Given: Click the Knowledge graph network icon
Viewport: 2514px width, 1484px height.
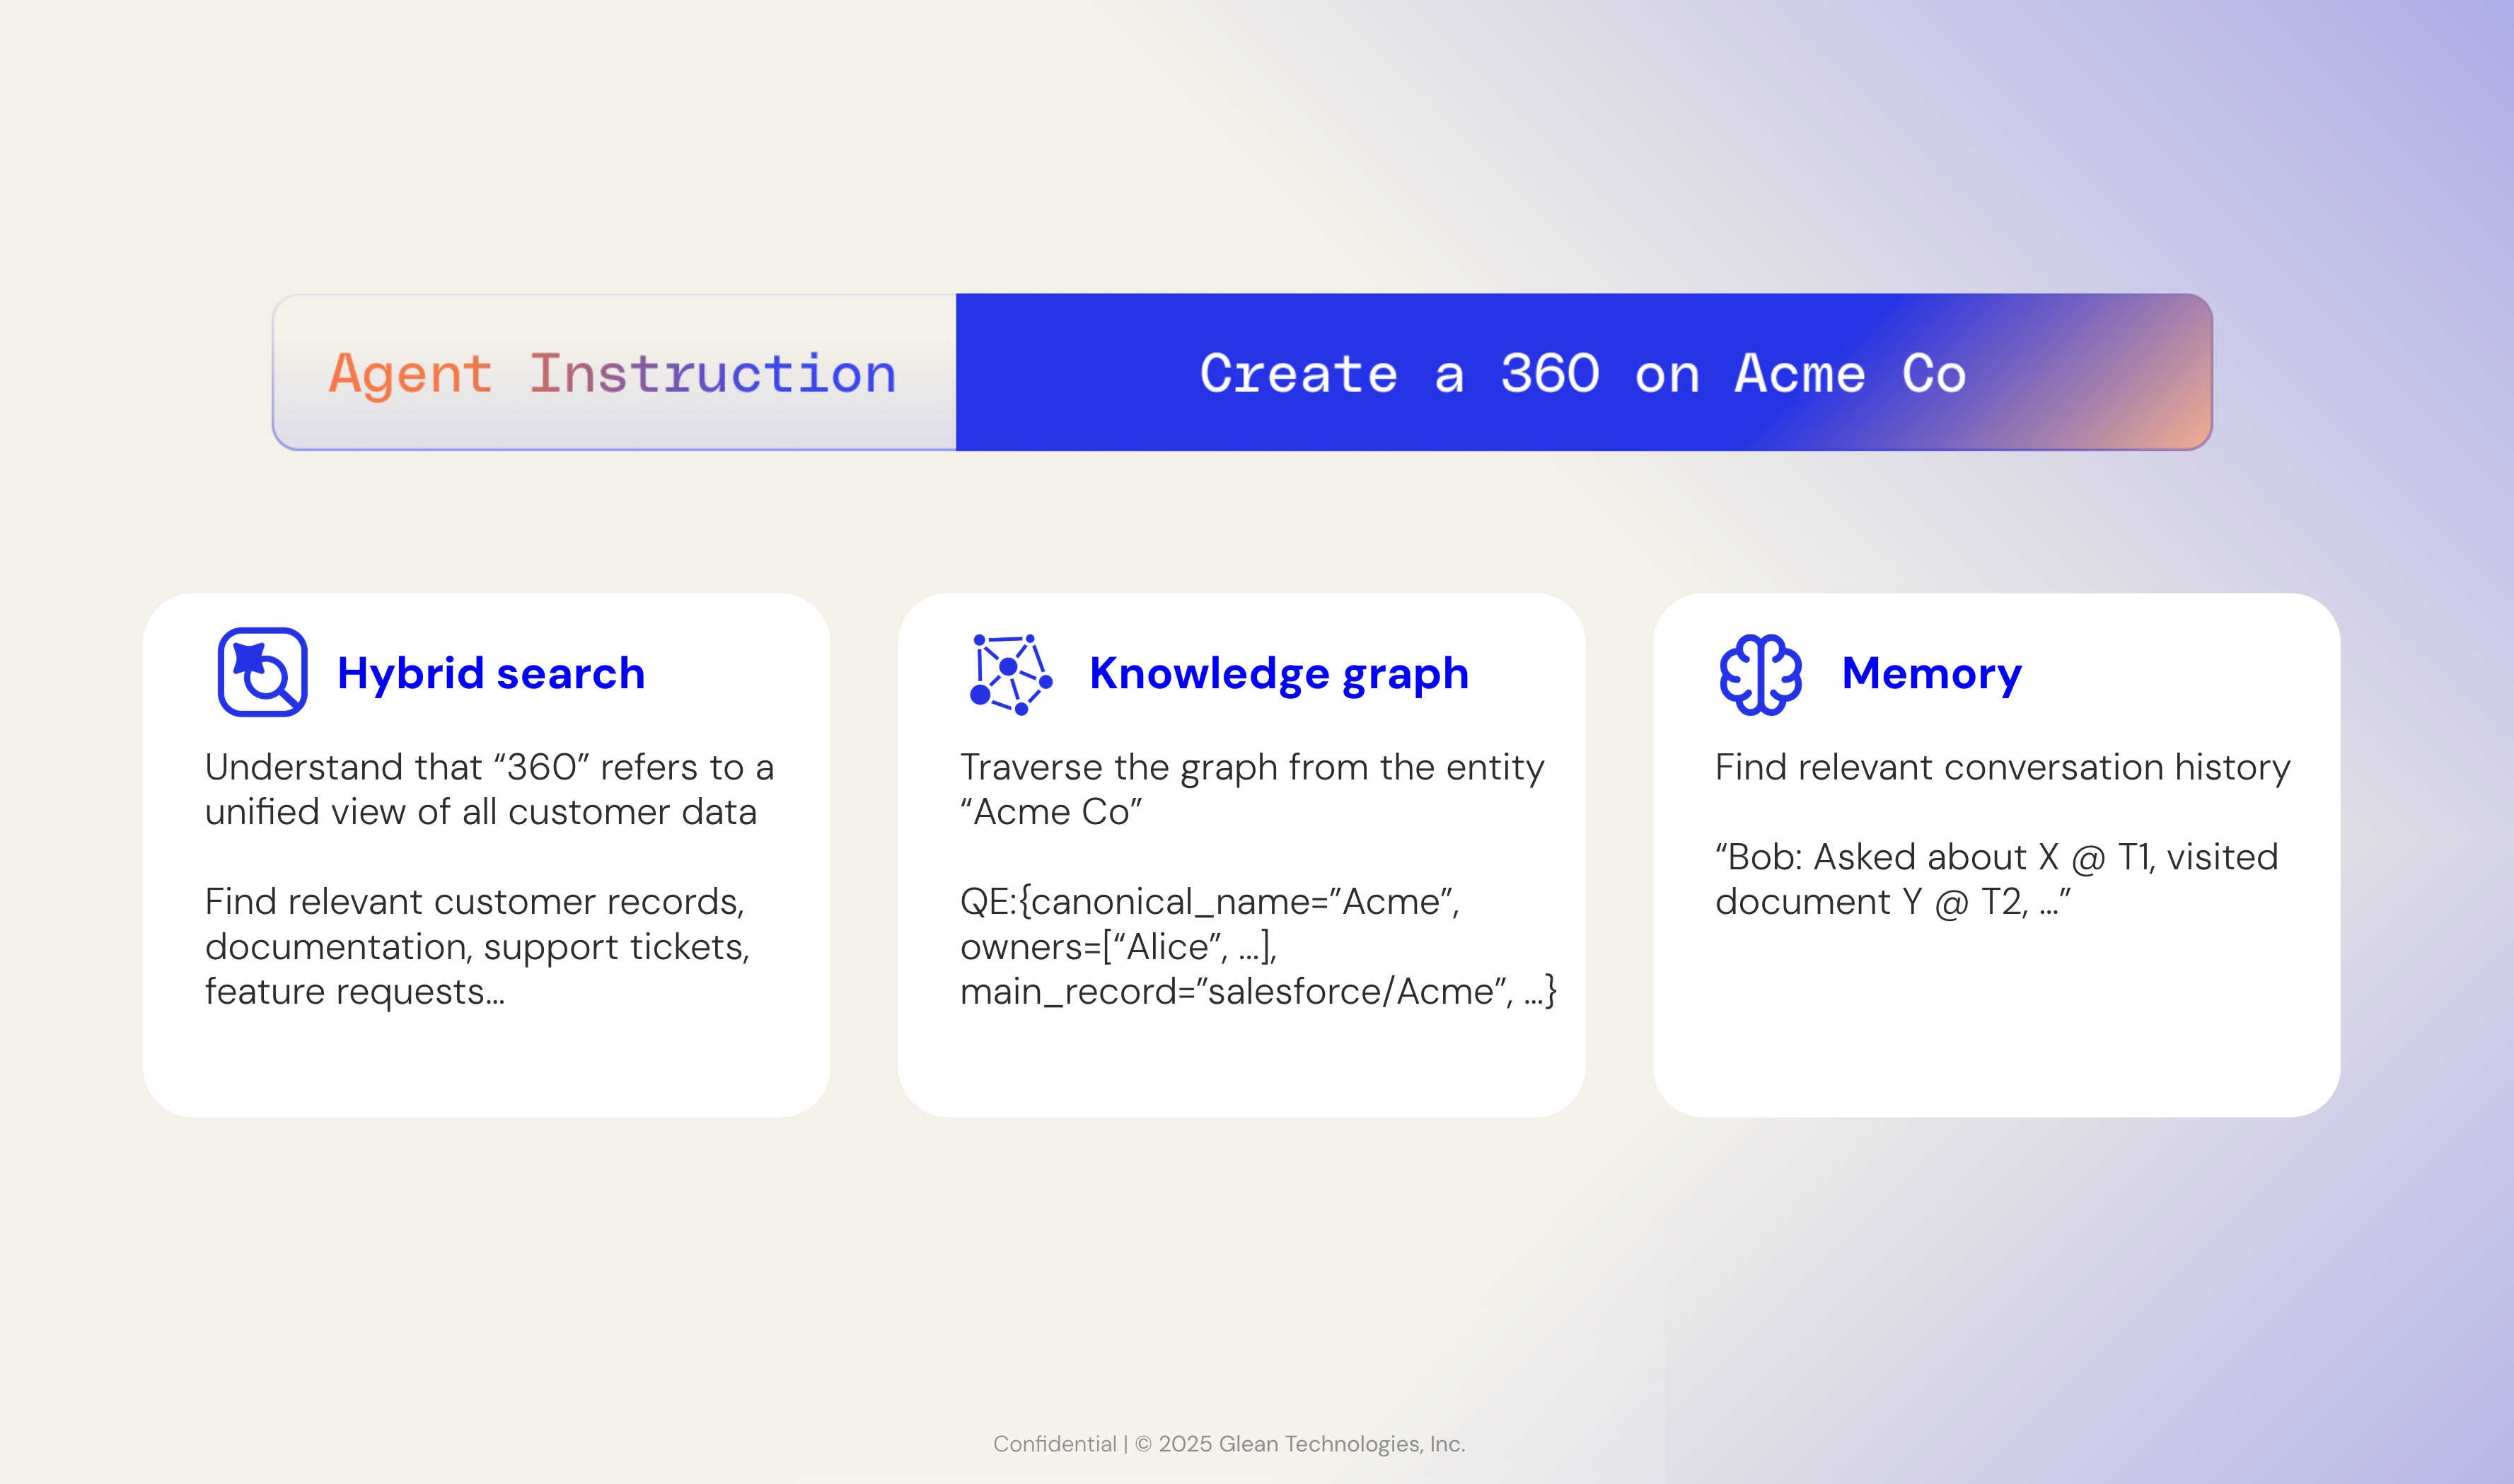Looking at the screenshot, I should [1011, 674].
